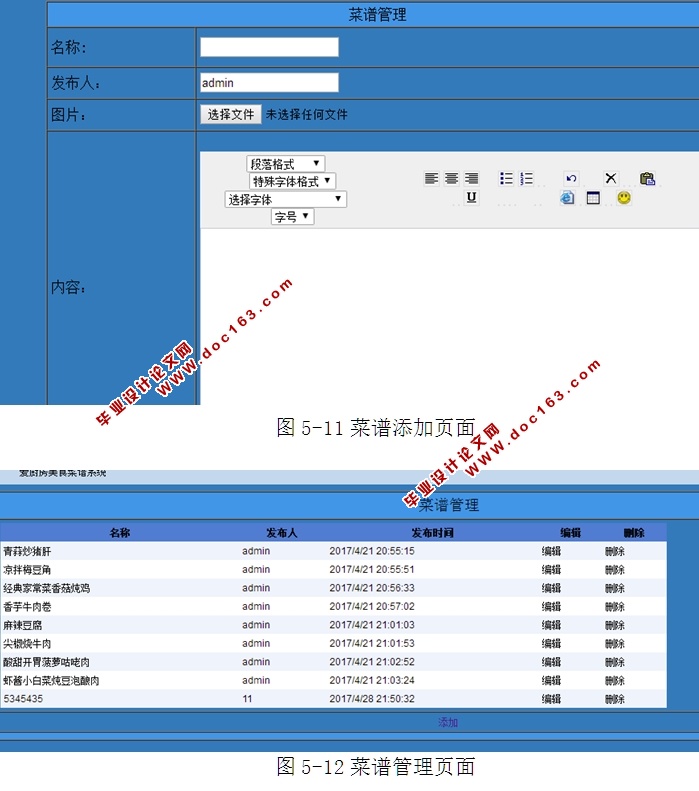Viewport: 699px width, 791px height.
Task: Click the undo arrow icon
Action: [x=571, y=179]
